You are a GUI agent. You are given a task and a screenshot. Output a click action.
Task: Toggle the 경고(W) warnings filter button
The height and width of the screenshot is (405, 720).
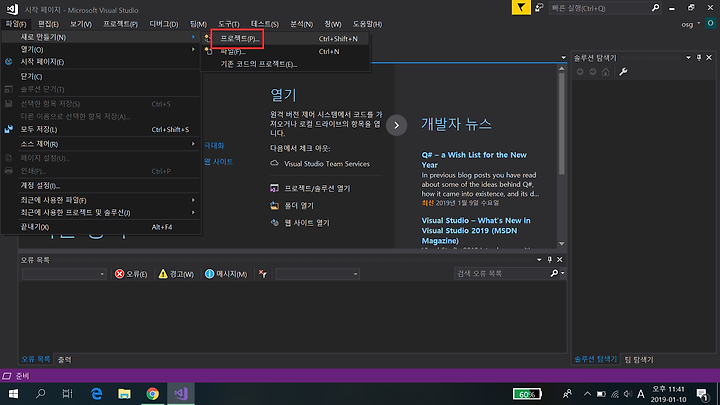[176, 274]
